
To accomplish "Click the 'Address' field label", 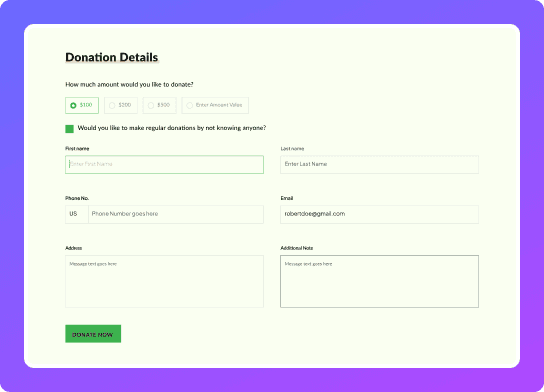I will [x=74, y=248].
